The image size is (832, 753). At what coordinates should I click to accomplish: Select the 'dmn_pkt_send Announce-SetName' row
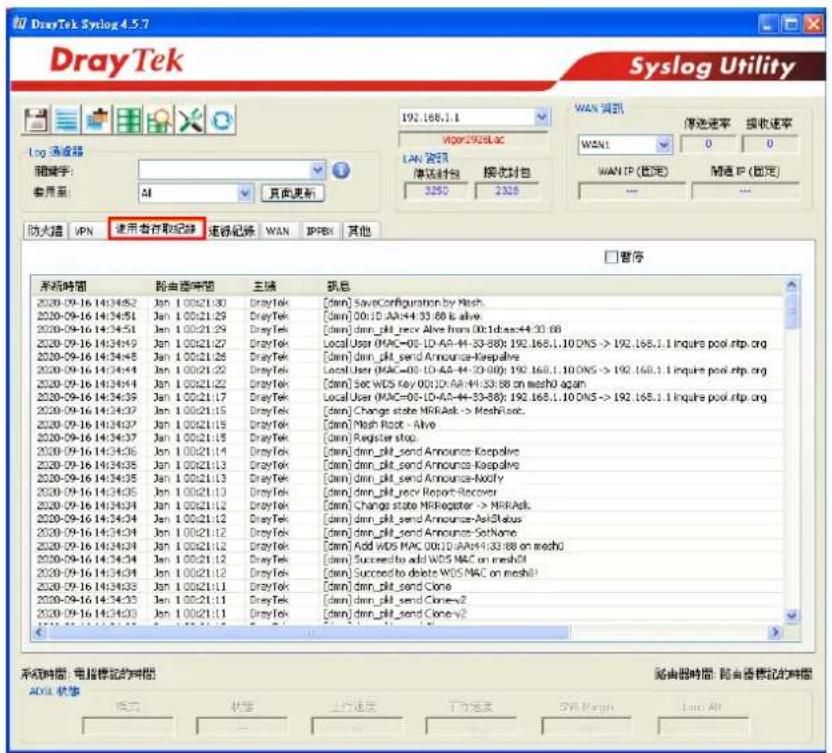point(407,532)
